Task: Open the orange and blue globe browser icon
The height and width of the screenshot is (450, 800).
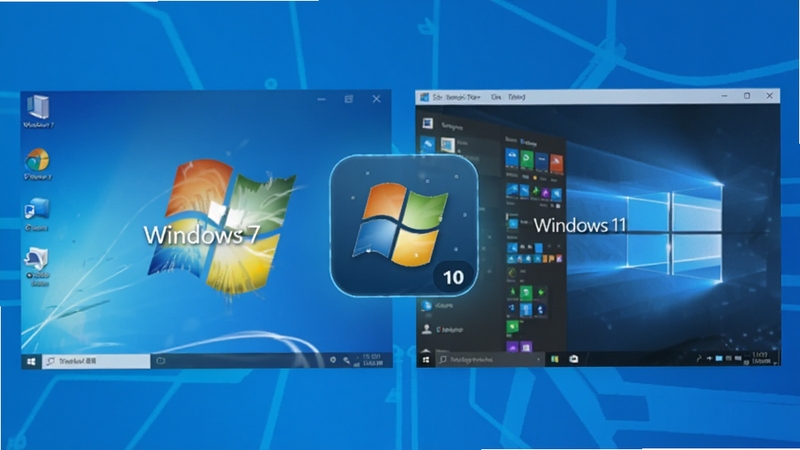Action: click(x=37, y=160)
